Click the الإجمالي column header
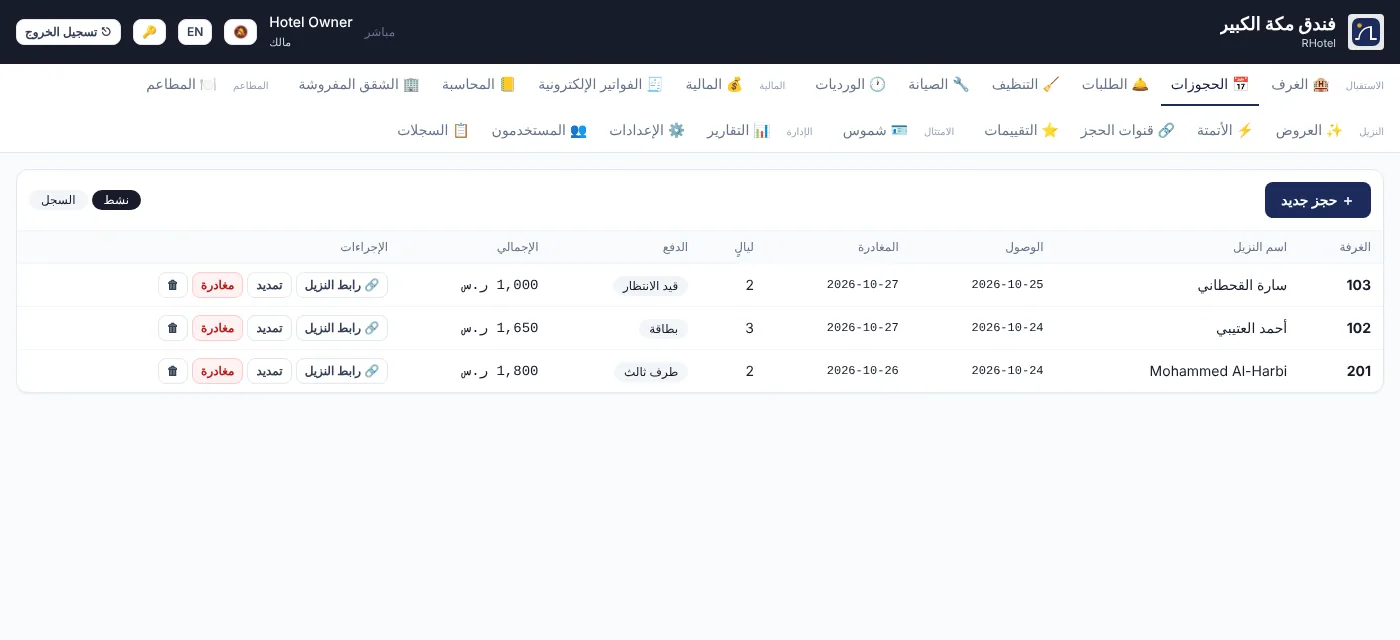 coord(518,247)
